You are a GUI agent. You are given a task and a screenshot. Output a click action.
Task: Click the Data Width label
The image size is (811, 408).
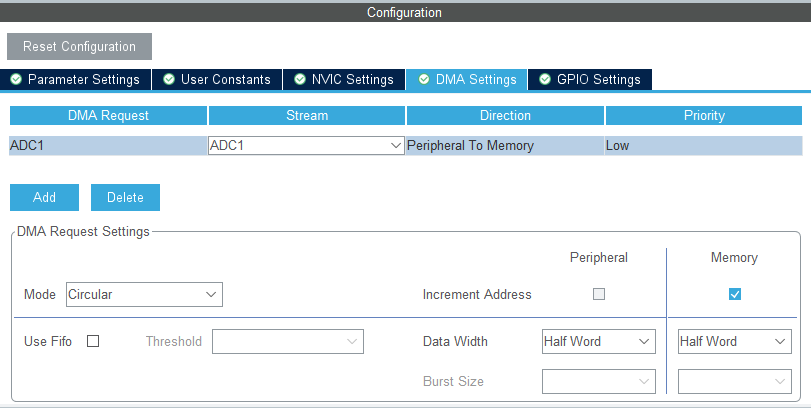coord(455,341)
